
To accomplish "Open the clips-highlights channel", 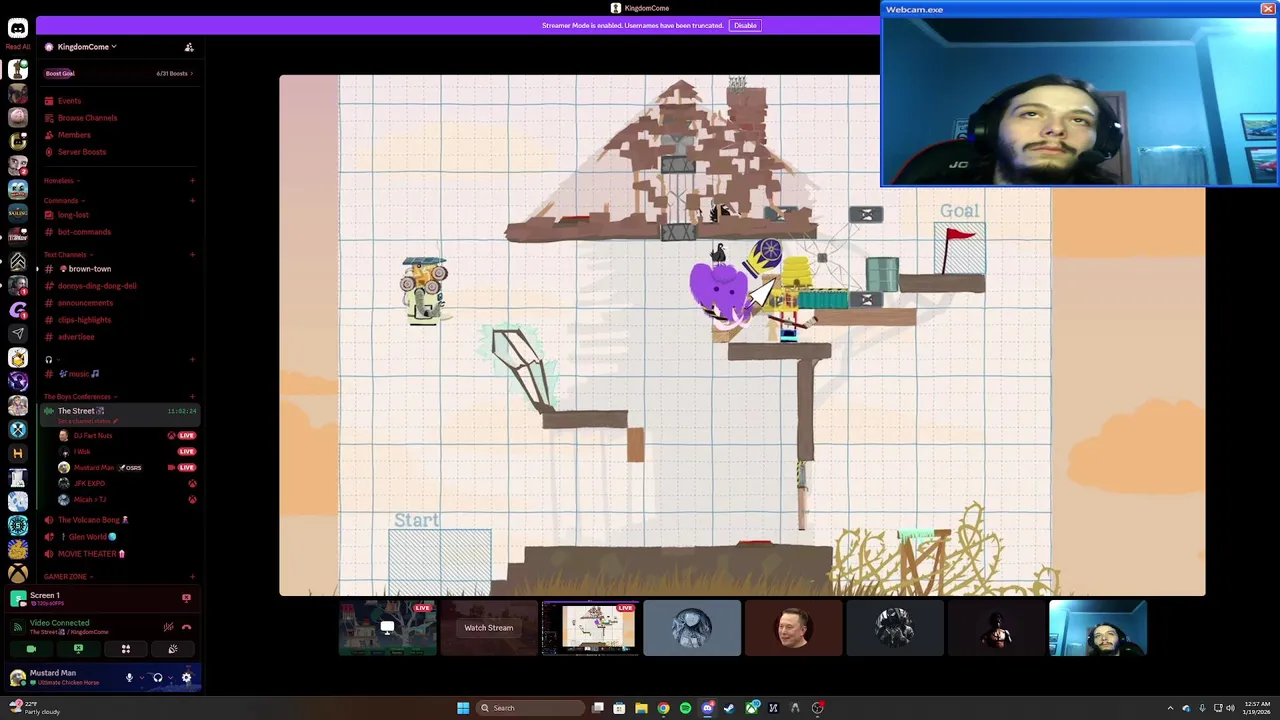I will [84, 320].
